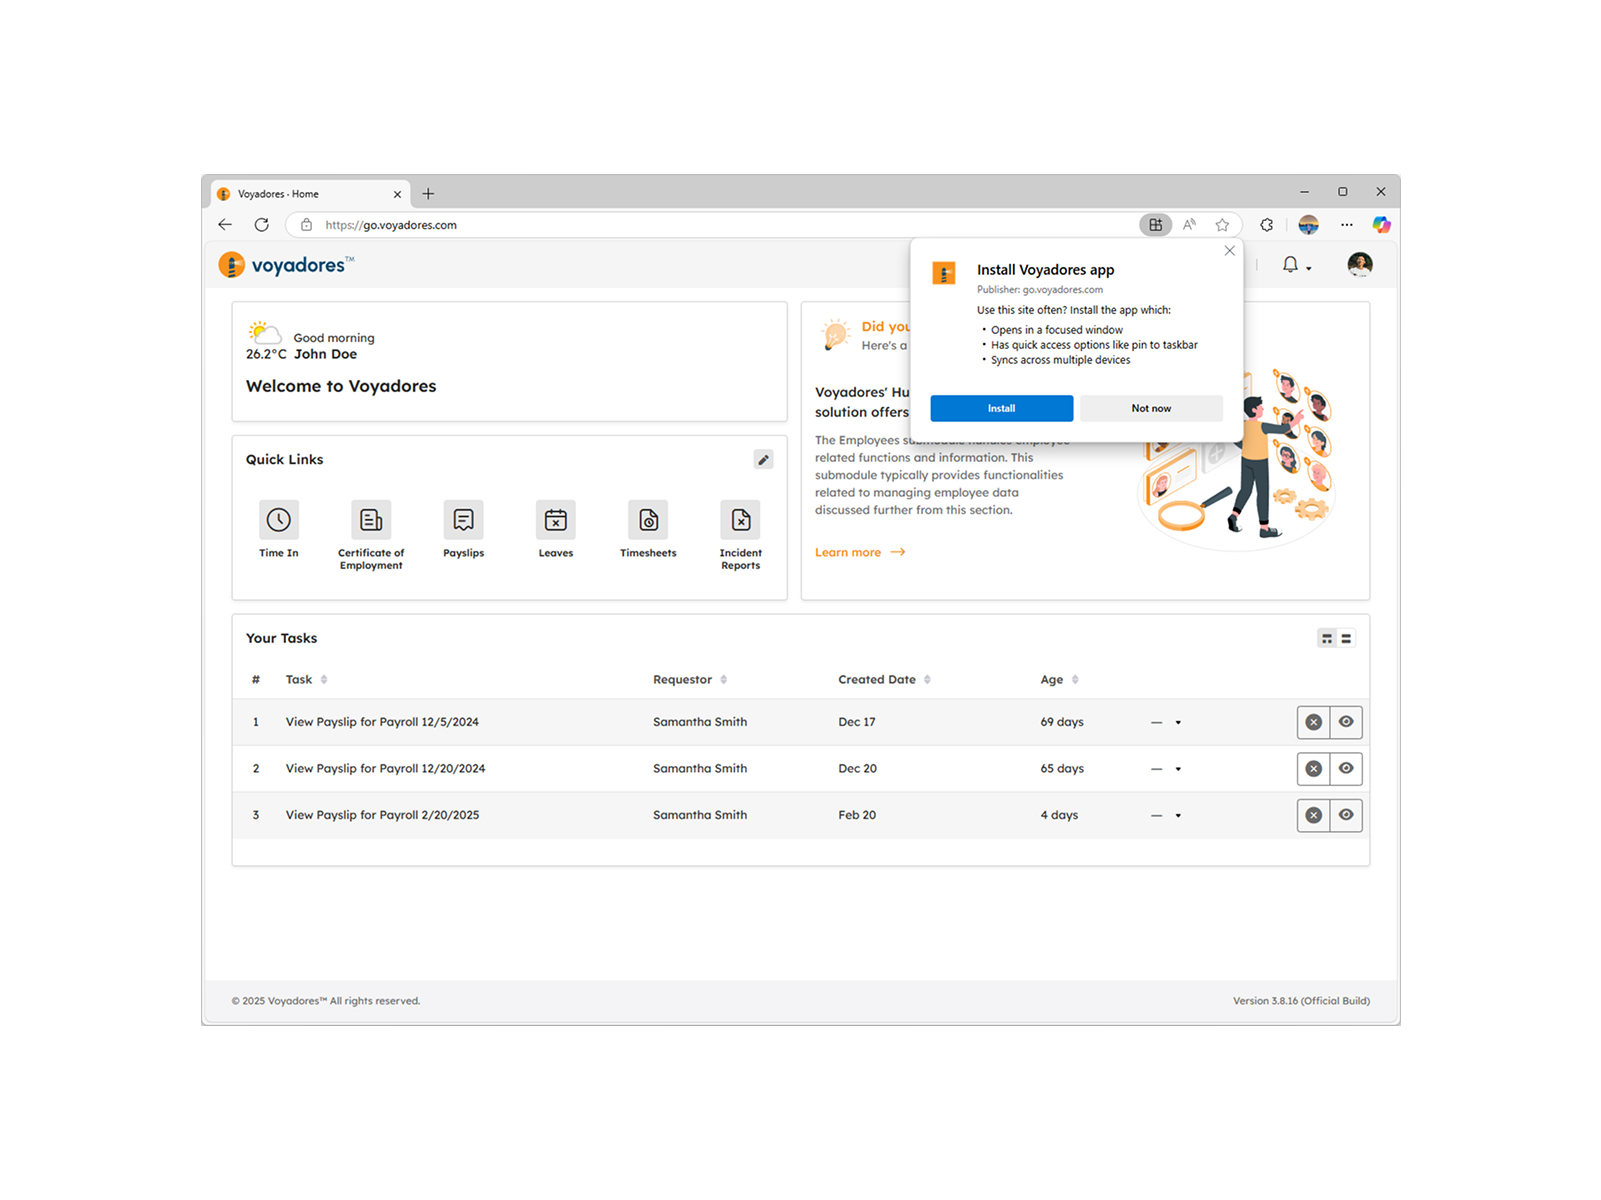The width and height of the screenshot is (1601, 1200).
Task: Dismiss task for Payroll 2/20/2025
Action: 1314,815
